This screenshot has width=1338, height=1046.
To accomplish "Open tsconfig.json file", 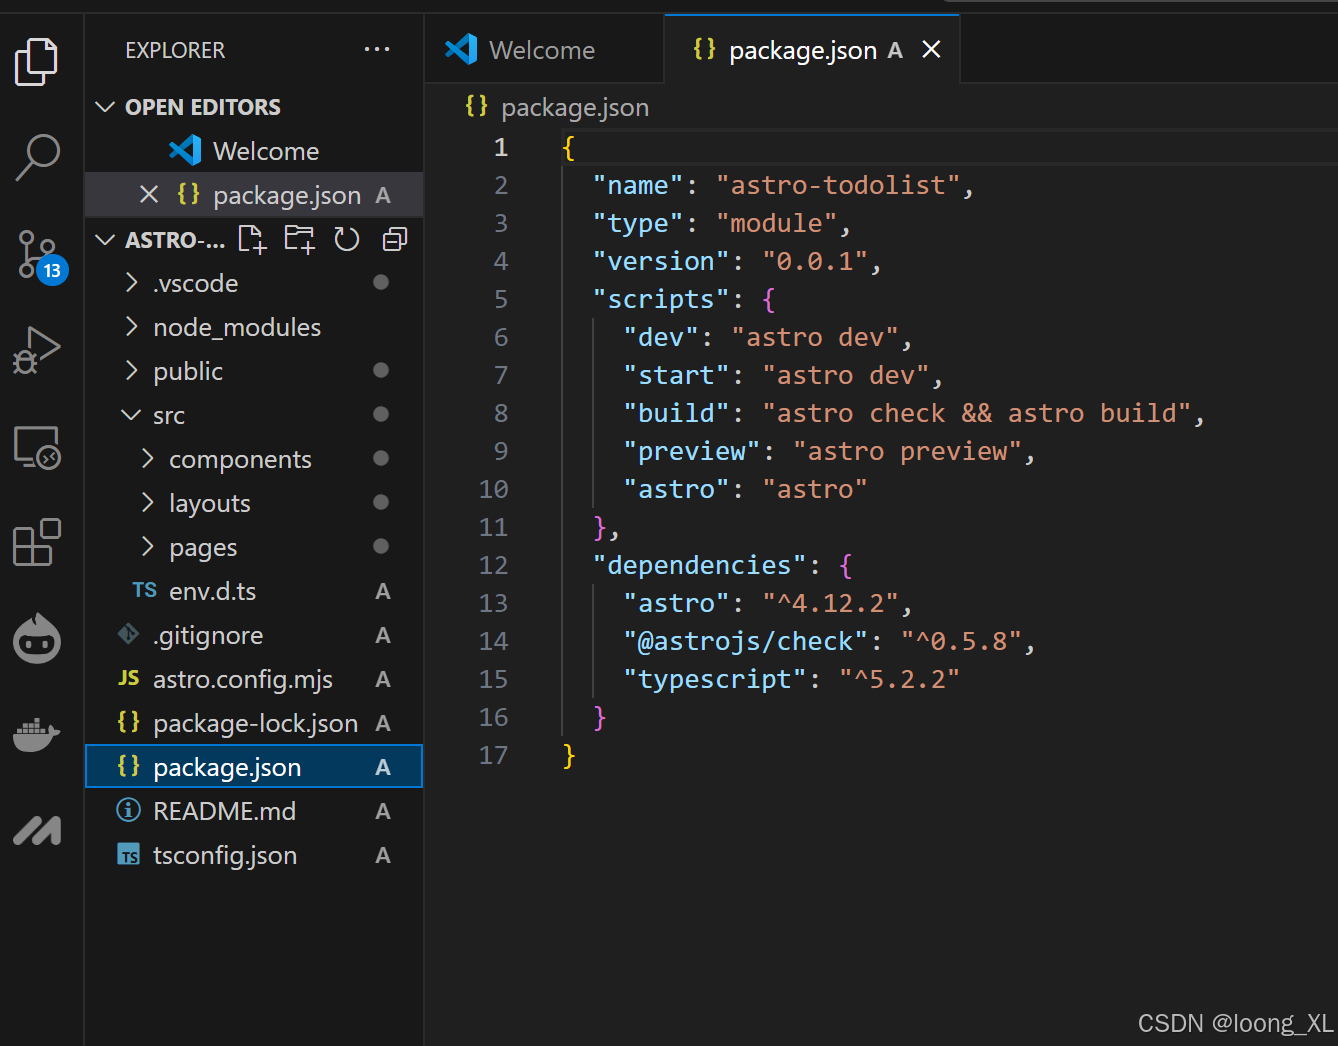I will pos(254,855).
